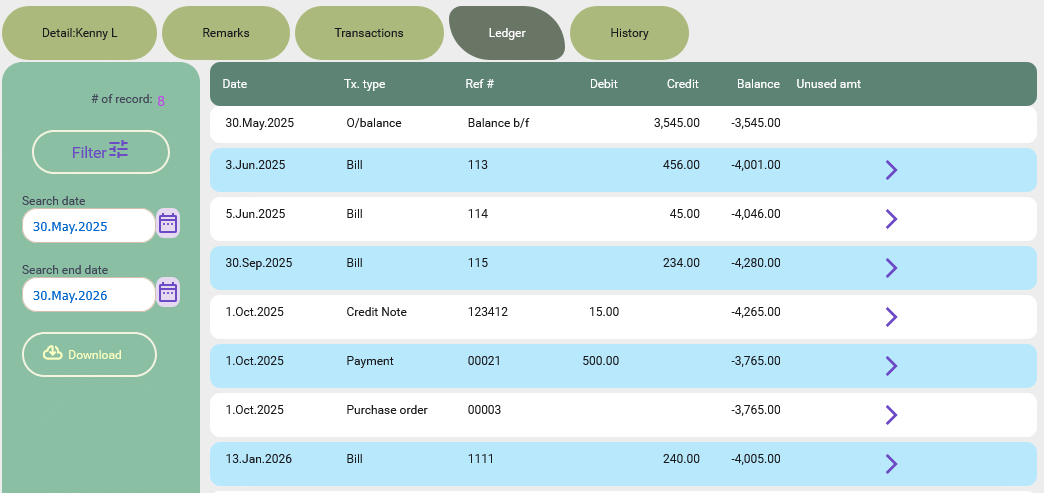The width and height of the screenshot is (1044, 493).
Task: Click the Balance b/f reference
Action: coord(498,123)
